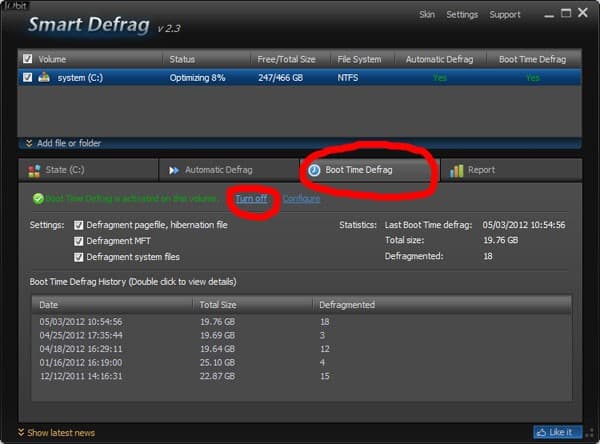Viewport: 600px width, 444px height.
Task: Expand Show latest news
Action: coord(57,433)
